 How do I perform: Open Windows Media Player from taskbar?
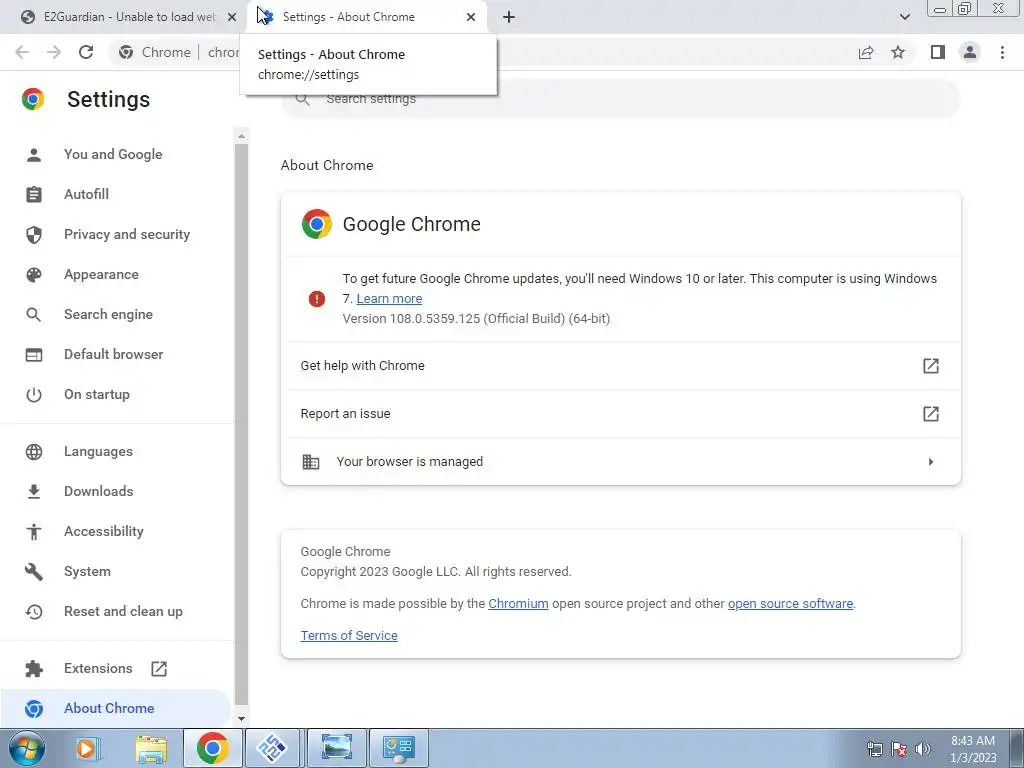[88, 748]
